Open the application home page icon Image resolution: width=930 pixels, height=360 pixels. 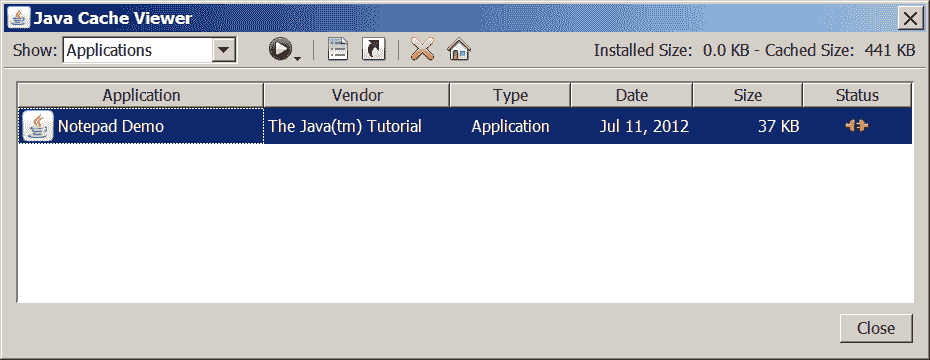458,50
